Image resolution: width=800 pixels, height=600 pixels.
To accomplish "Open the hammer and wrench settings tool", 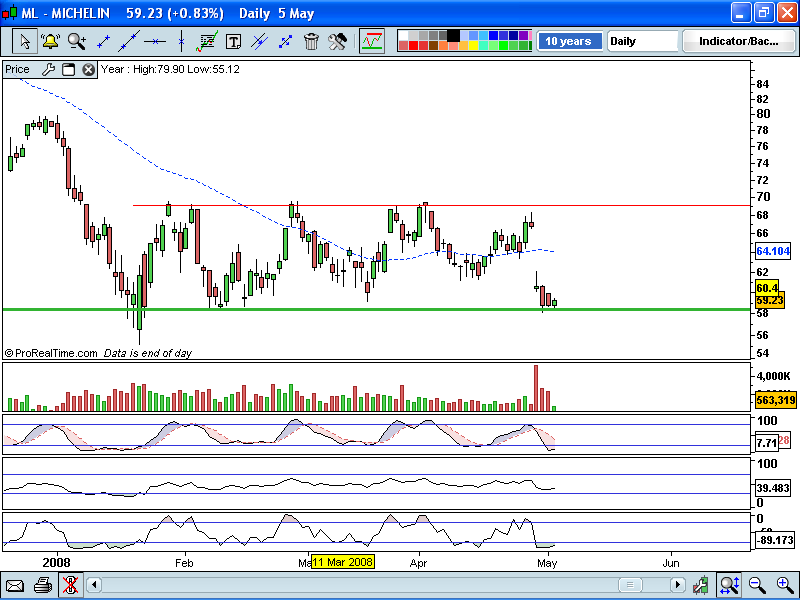I will coord(337,41).
